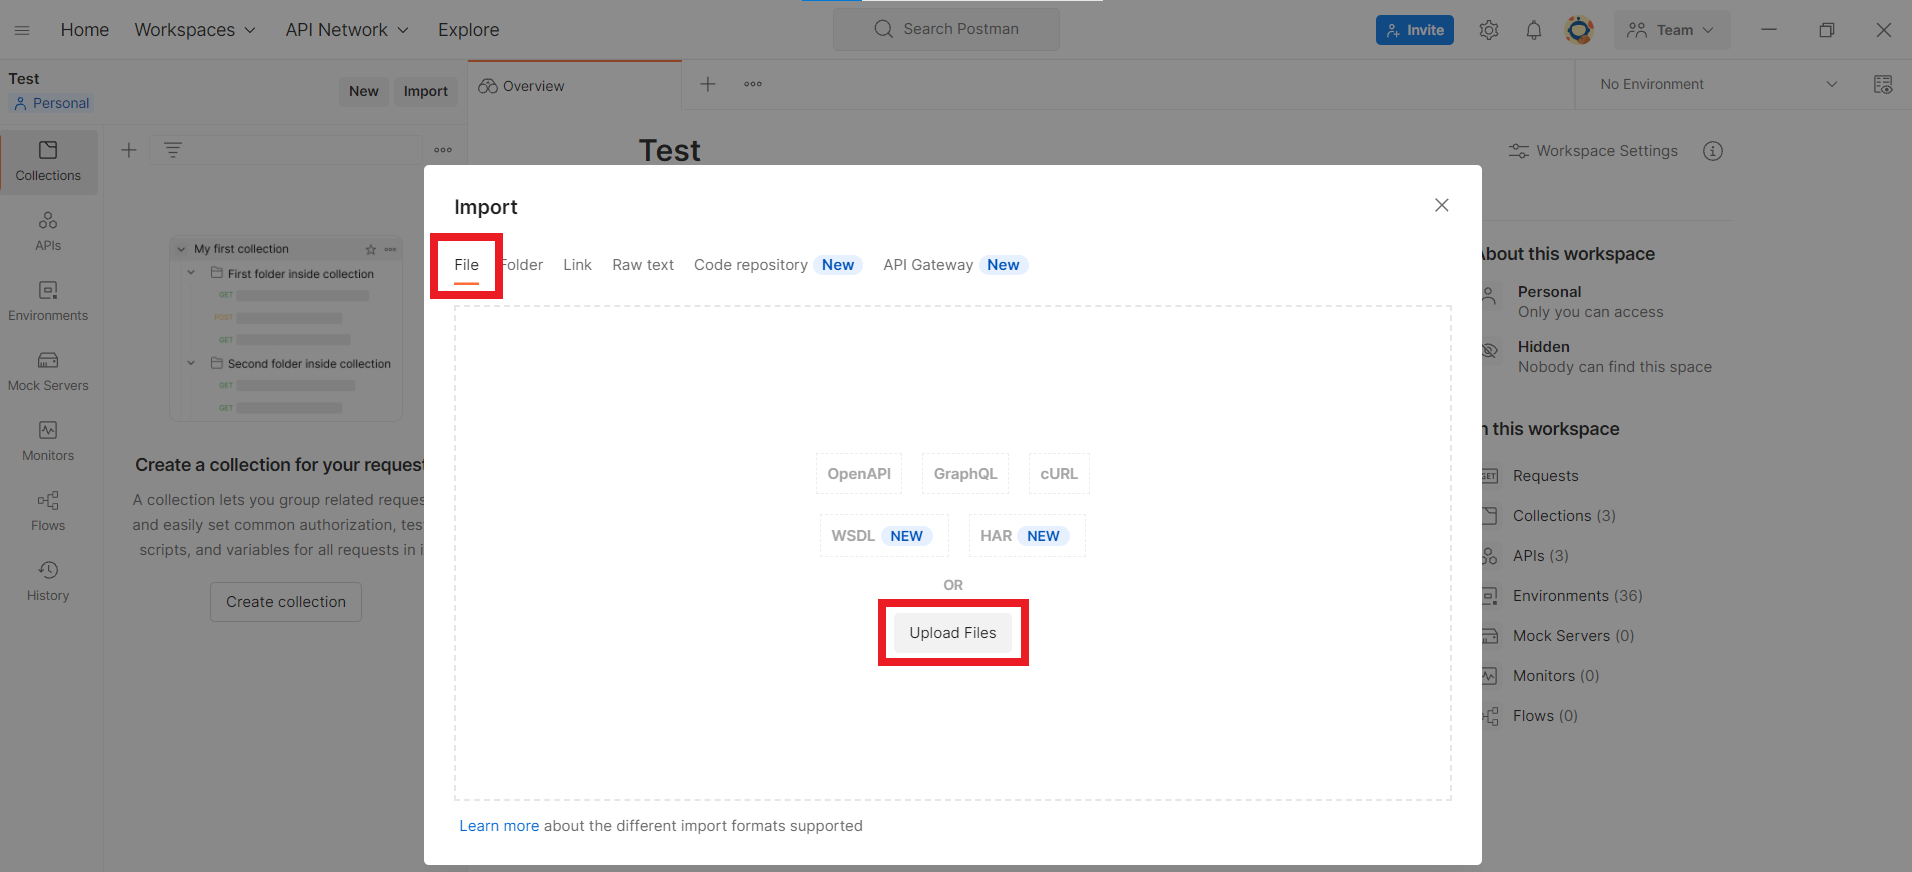Image resolution: width=1912 pixels, height=872 pixels.
Task: Click the Personal workspace label
Action: (51, 103)
